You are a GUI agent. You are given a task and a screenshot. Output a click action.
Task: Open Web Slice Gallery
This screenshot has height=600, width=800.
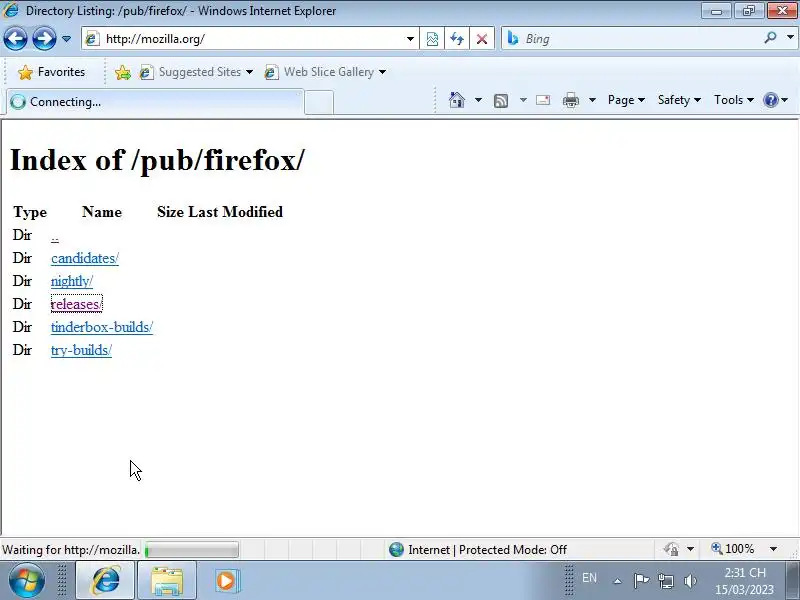(325, 72)
